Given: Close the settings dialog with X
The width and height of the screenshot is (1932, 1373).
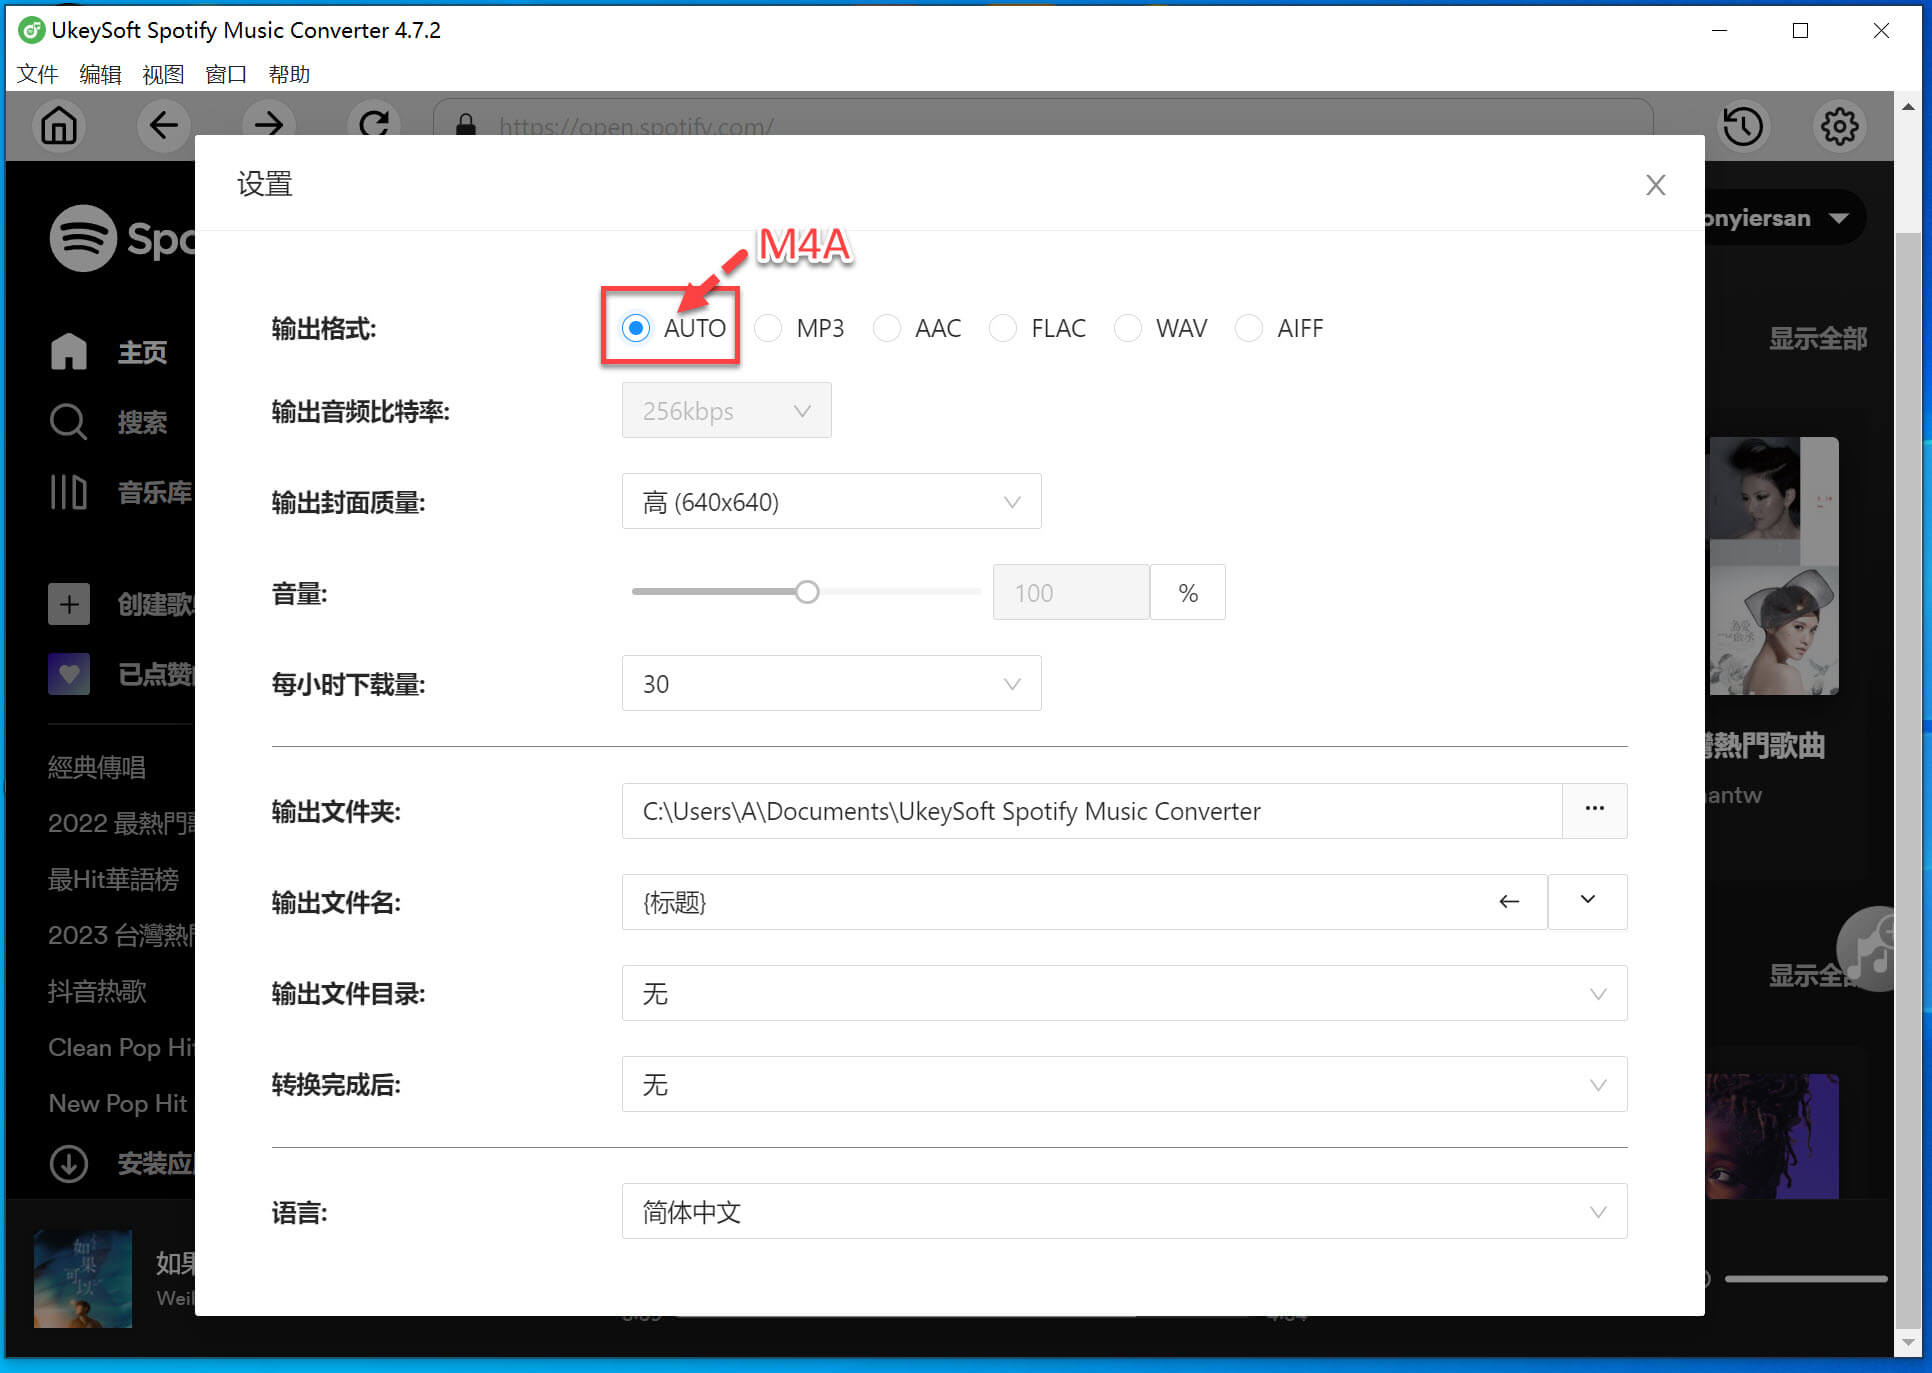Looking at the screenshot, I should pyautogui.click(x=1656, y=185).
